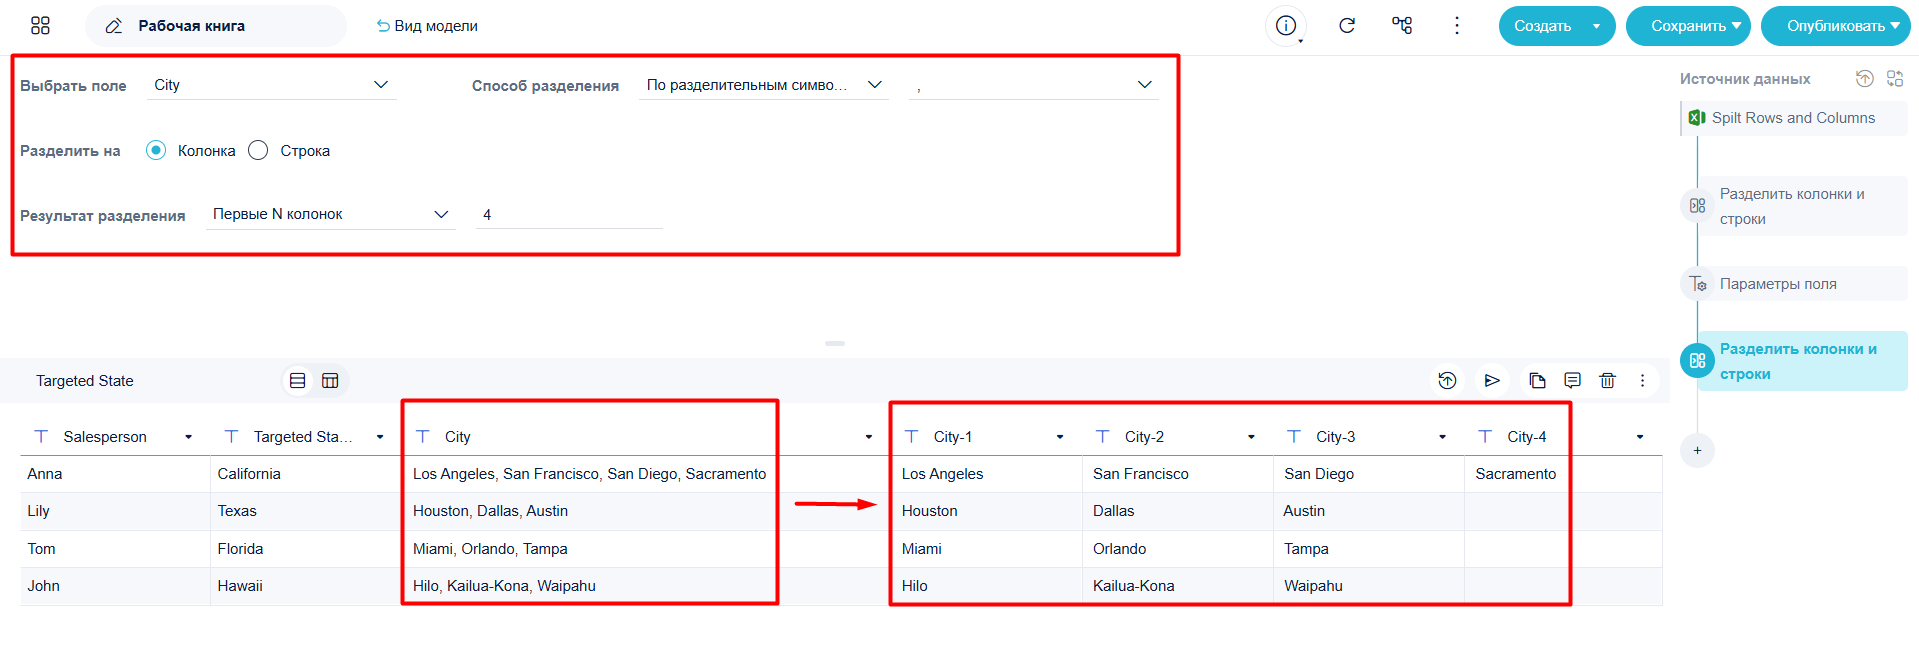Open the lineage diagram icon
The height and width of the screenshot is (666, 1919).
pyautogui.click(x=1402, y=26)
